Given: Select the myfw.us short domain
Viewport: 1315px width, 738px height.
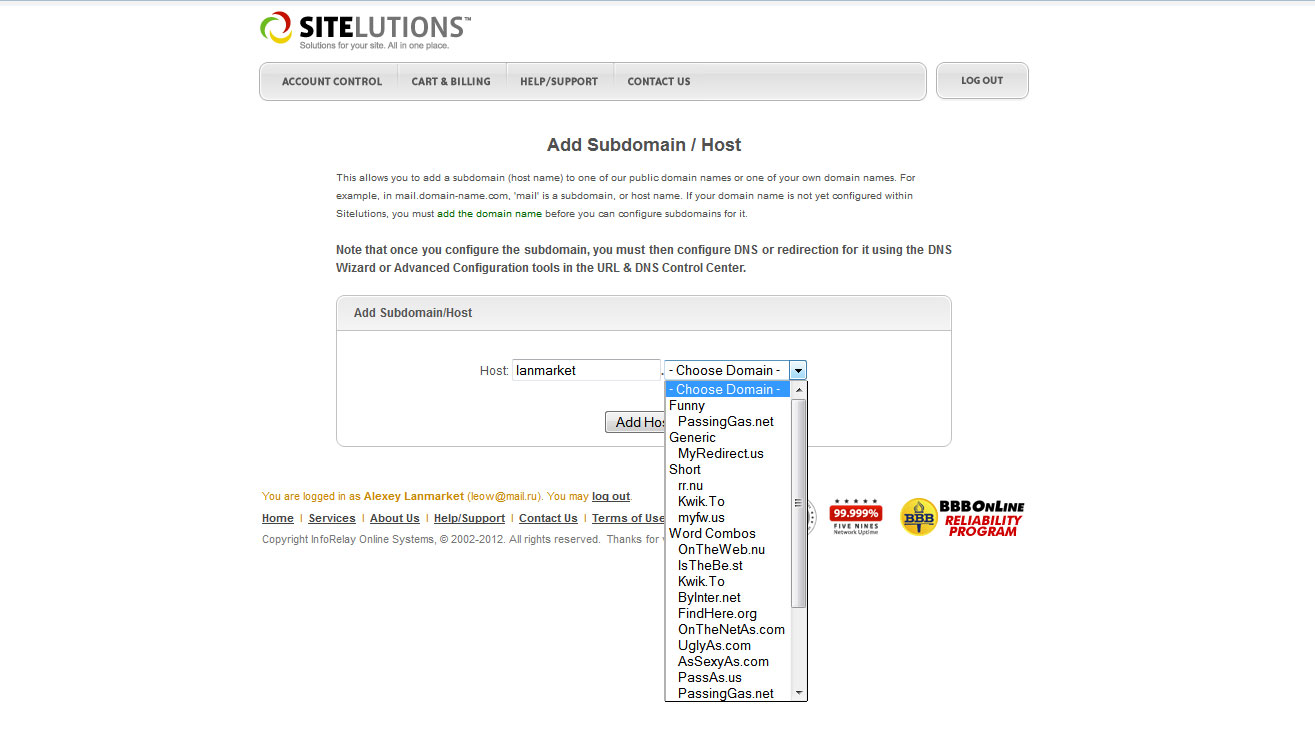Looking at the screenshot, I should coord(701,517).
